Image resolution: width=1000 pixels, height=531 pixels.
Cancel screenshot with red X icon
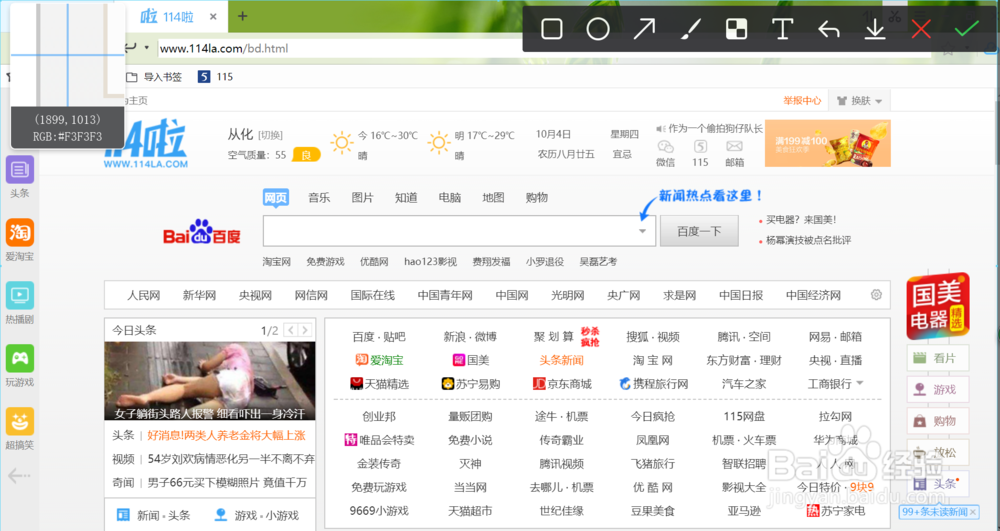tap(921, 29)
